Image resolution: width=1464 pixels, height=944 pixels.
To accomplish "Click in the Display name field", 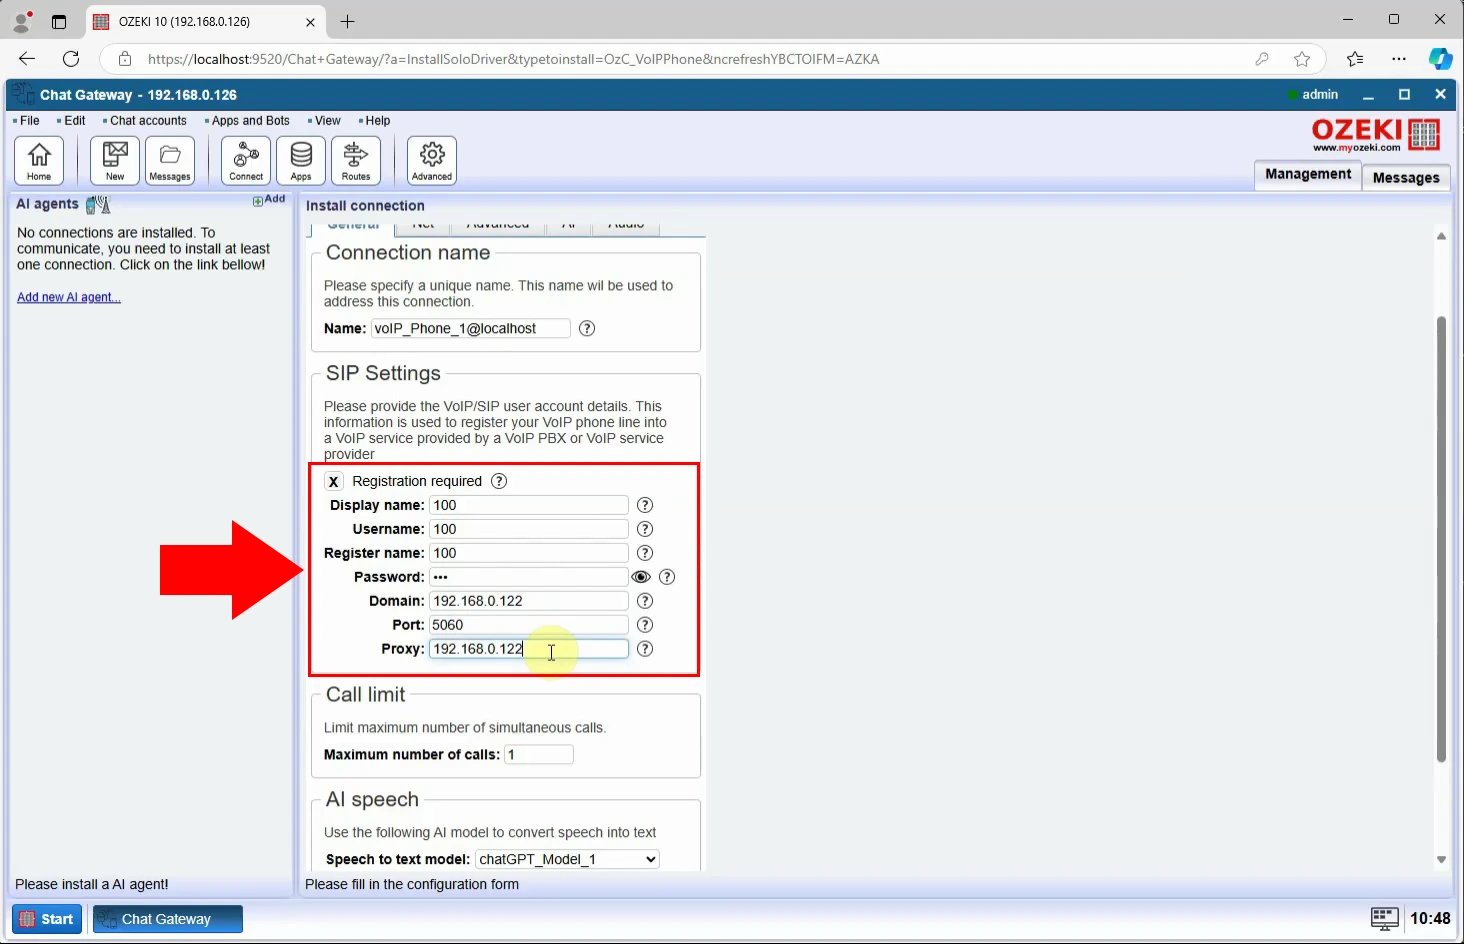I will pyautogui.click(x=528, y=505).
